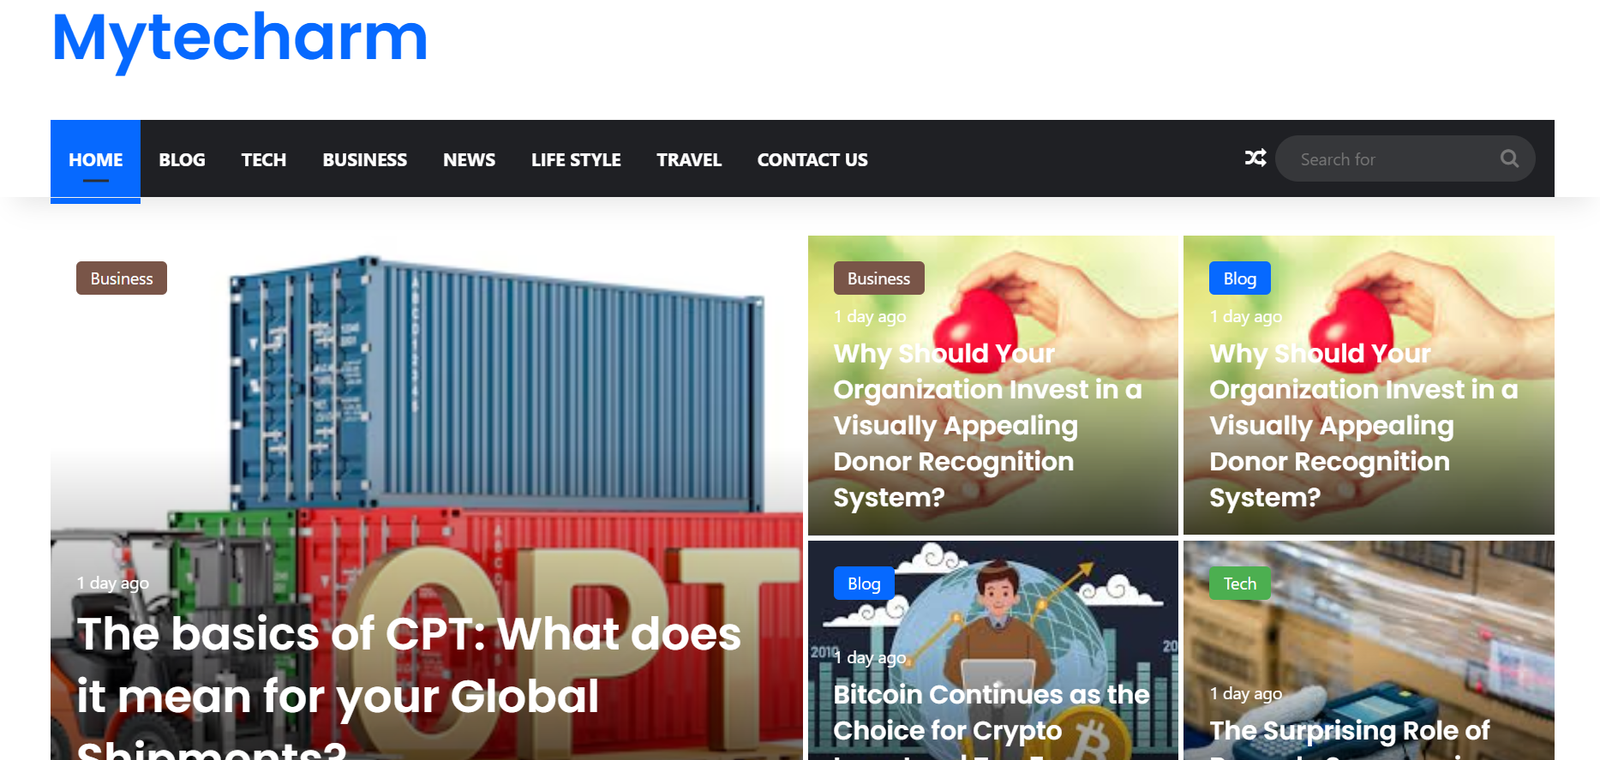Screen dimensions: 1600x760
Task: Click the random article shuffle icon
Action: (x=1255, y=158)
